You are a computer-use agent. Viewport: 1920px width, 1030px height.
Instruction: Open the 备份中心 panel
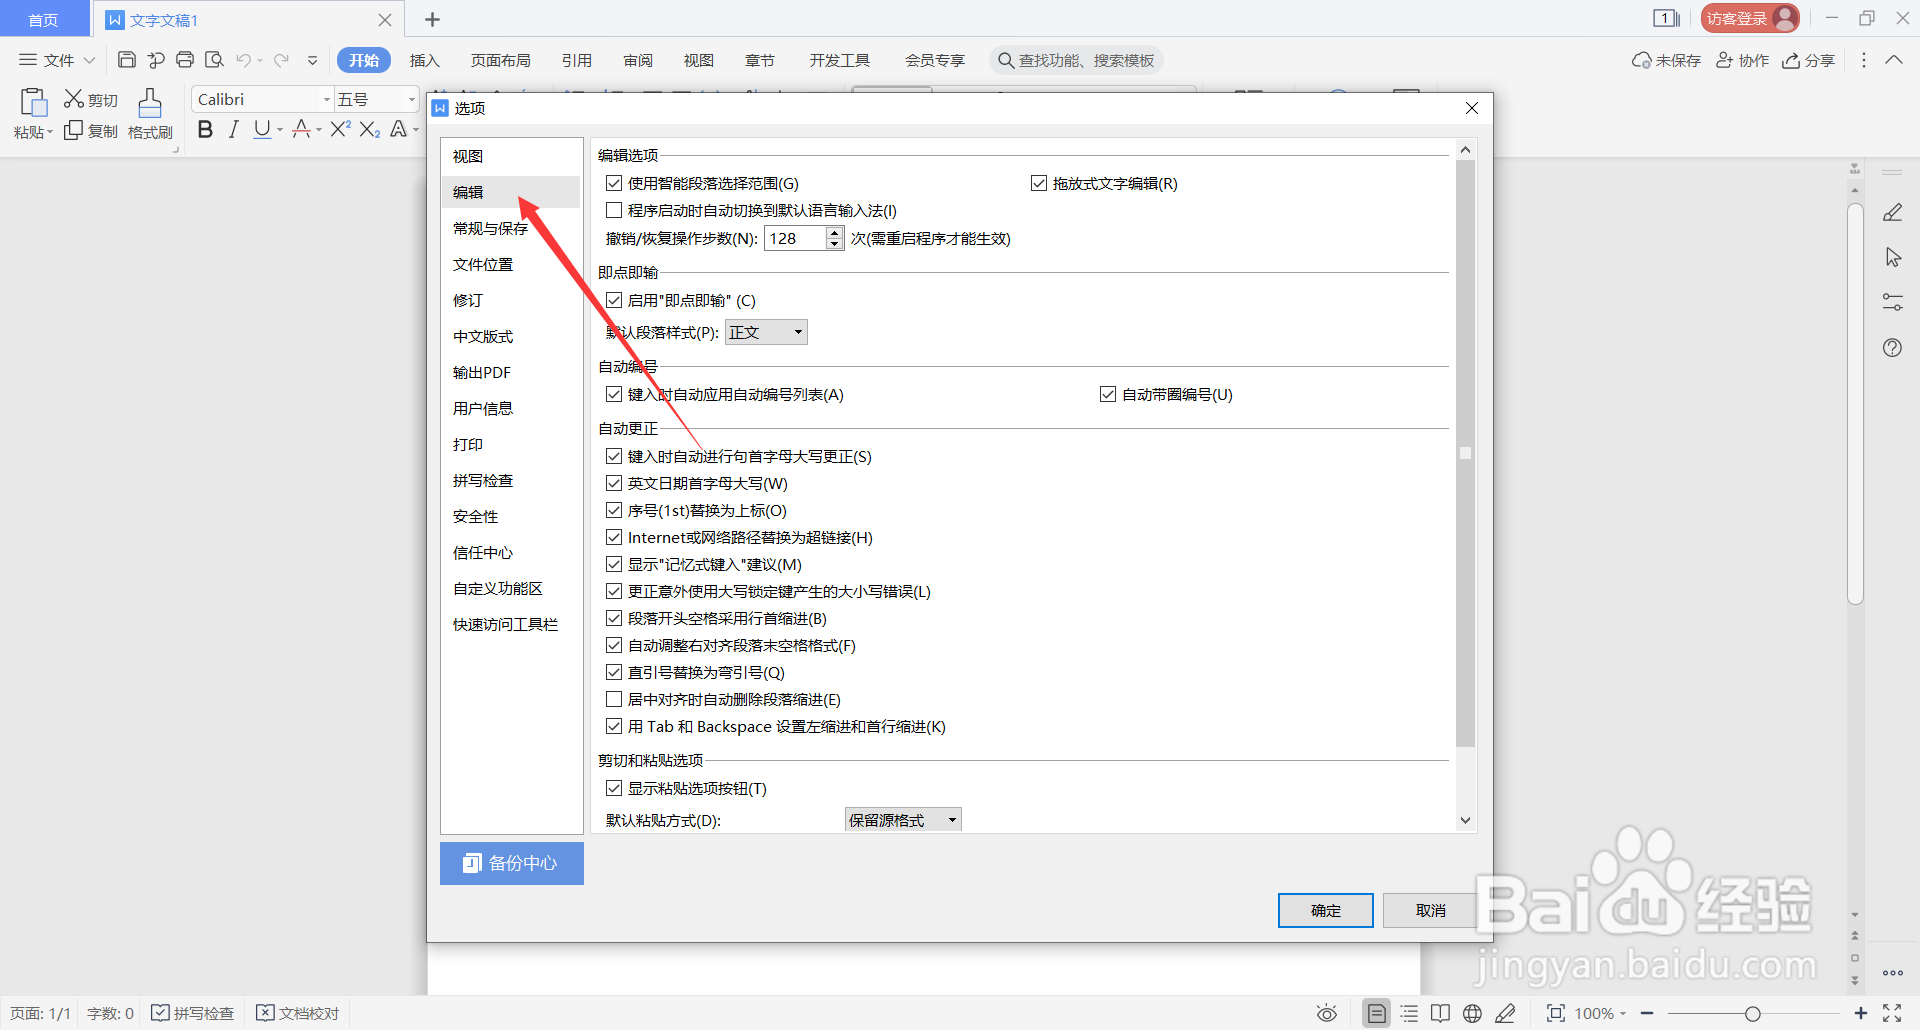pos(511,862)
